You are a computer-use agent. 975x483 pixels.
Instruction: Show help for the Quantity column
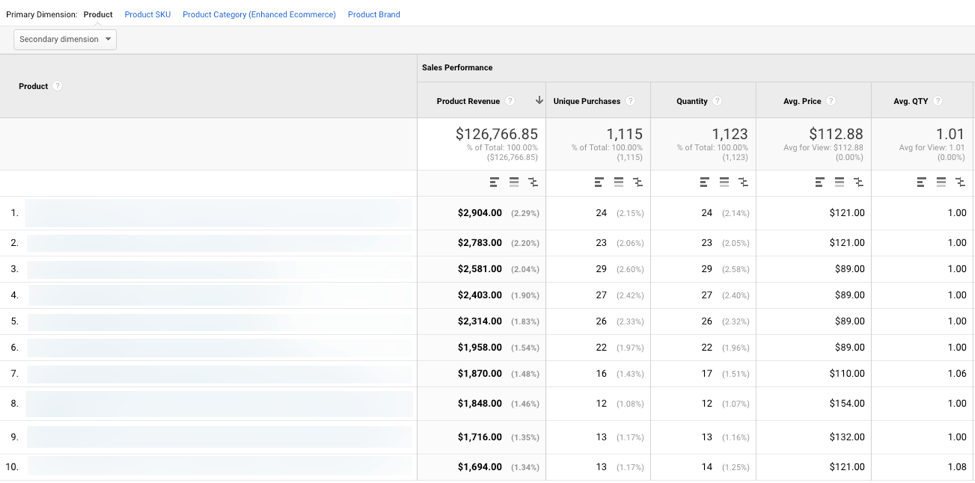[717, 101]
